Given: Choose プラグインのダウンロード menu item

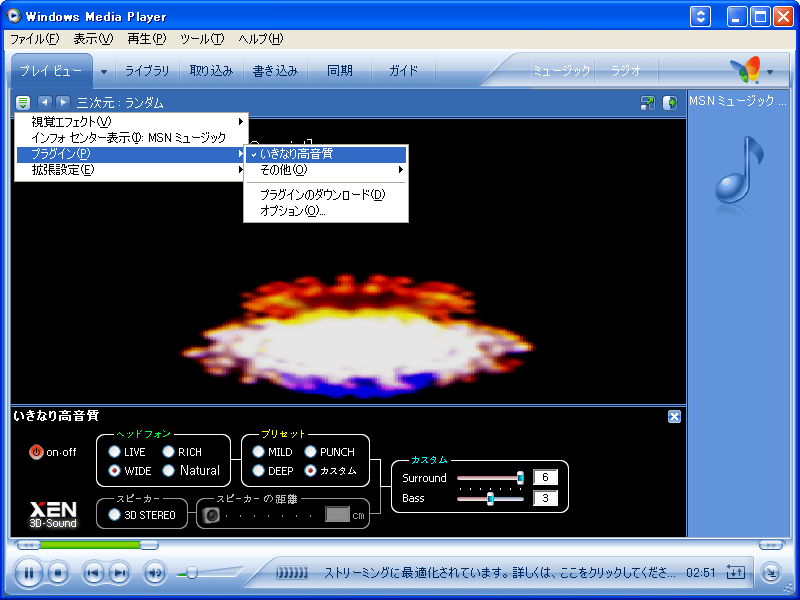Looking at the screenshot, I should (x=326, y=194).
